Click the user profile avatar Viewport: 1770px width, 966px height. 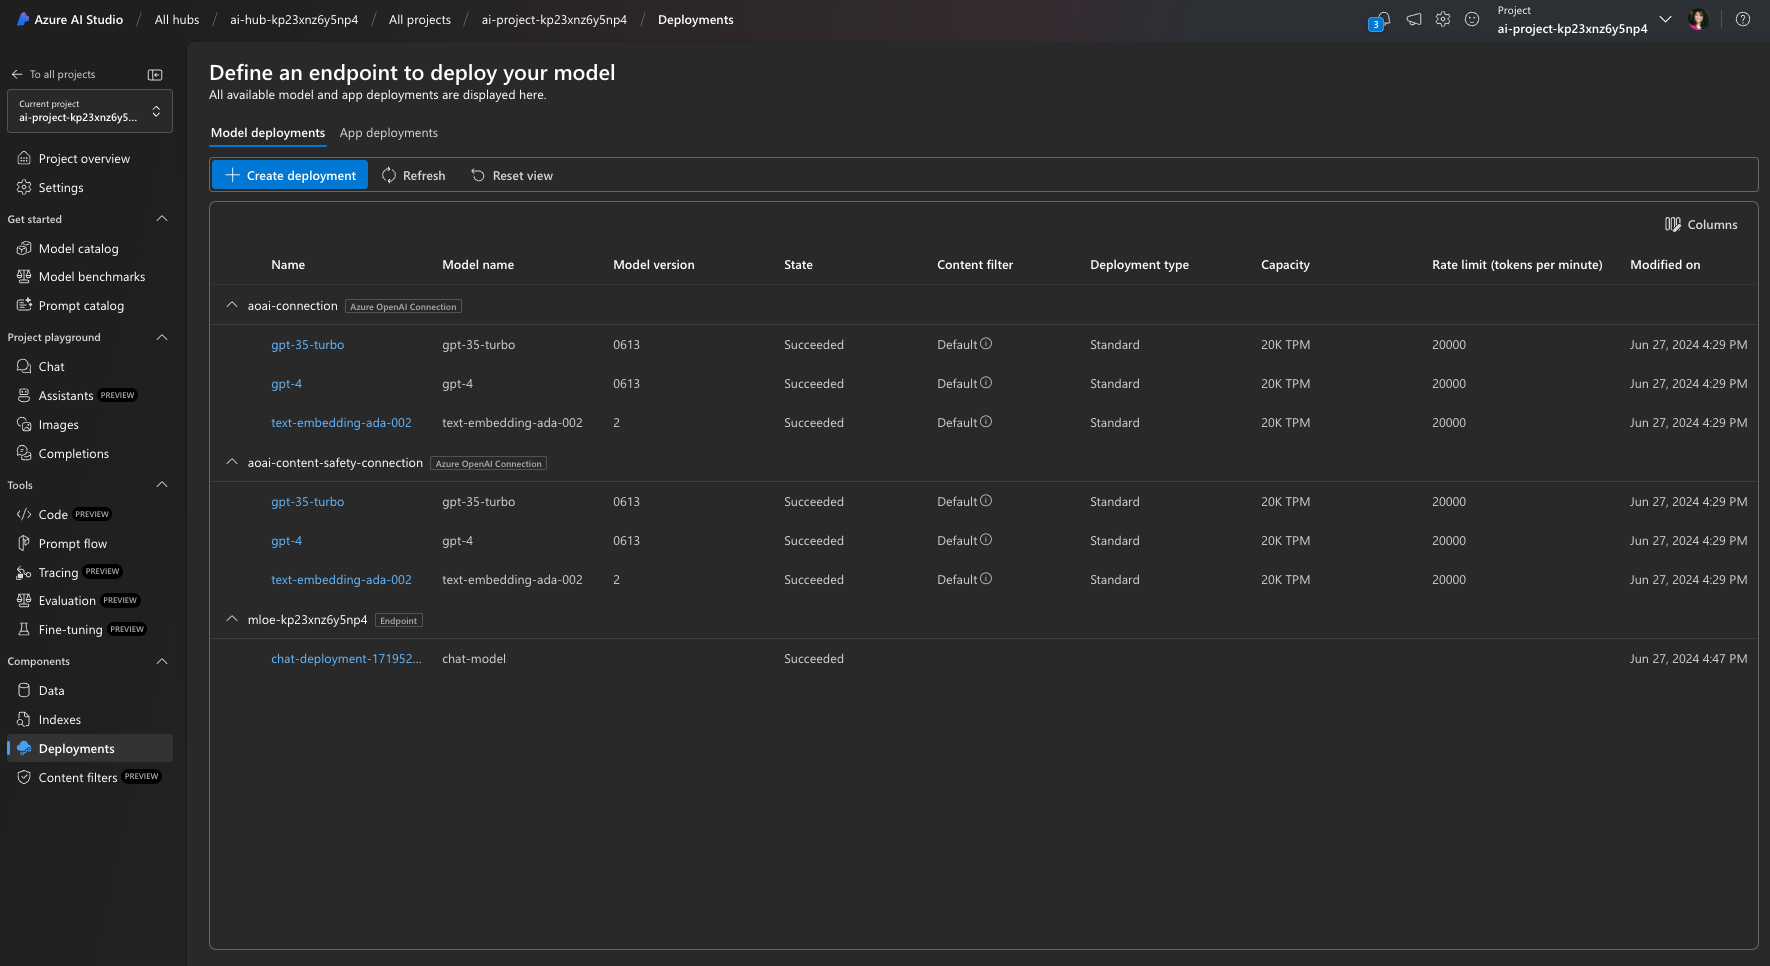point(1697,19)
